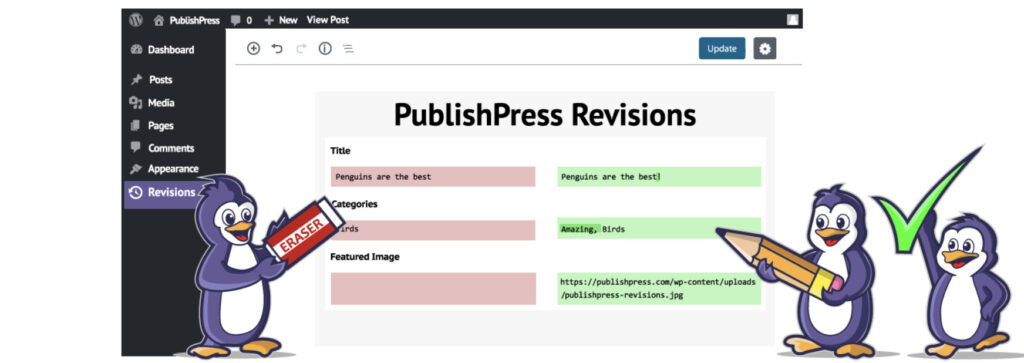
Task: Click the PublishPress home icon
Action: click(x=159, y=20)
